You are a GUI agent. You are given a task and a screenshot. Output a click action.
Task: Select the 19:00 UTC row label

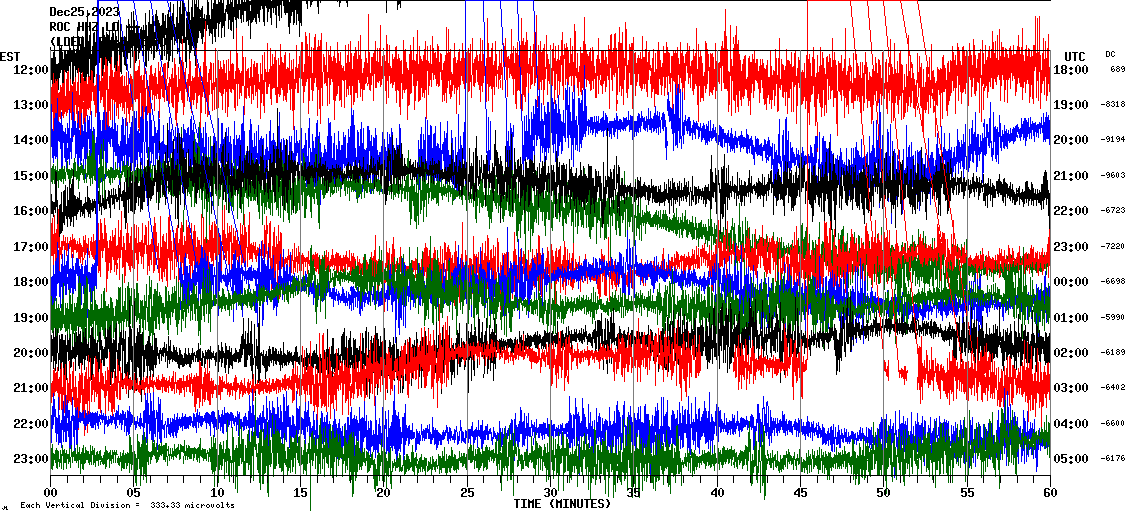tap(1072, 105)
